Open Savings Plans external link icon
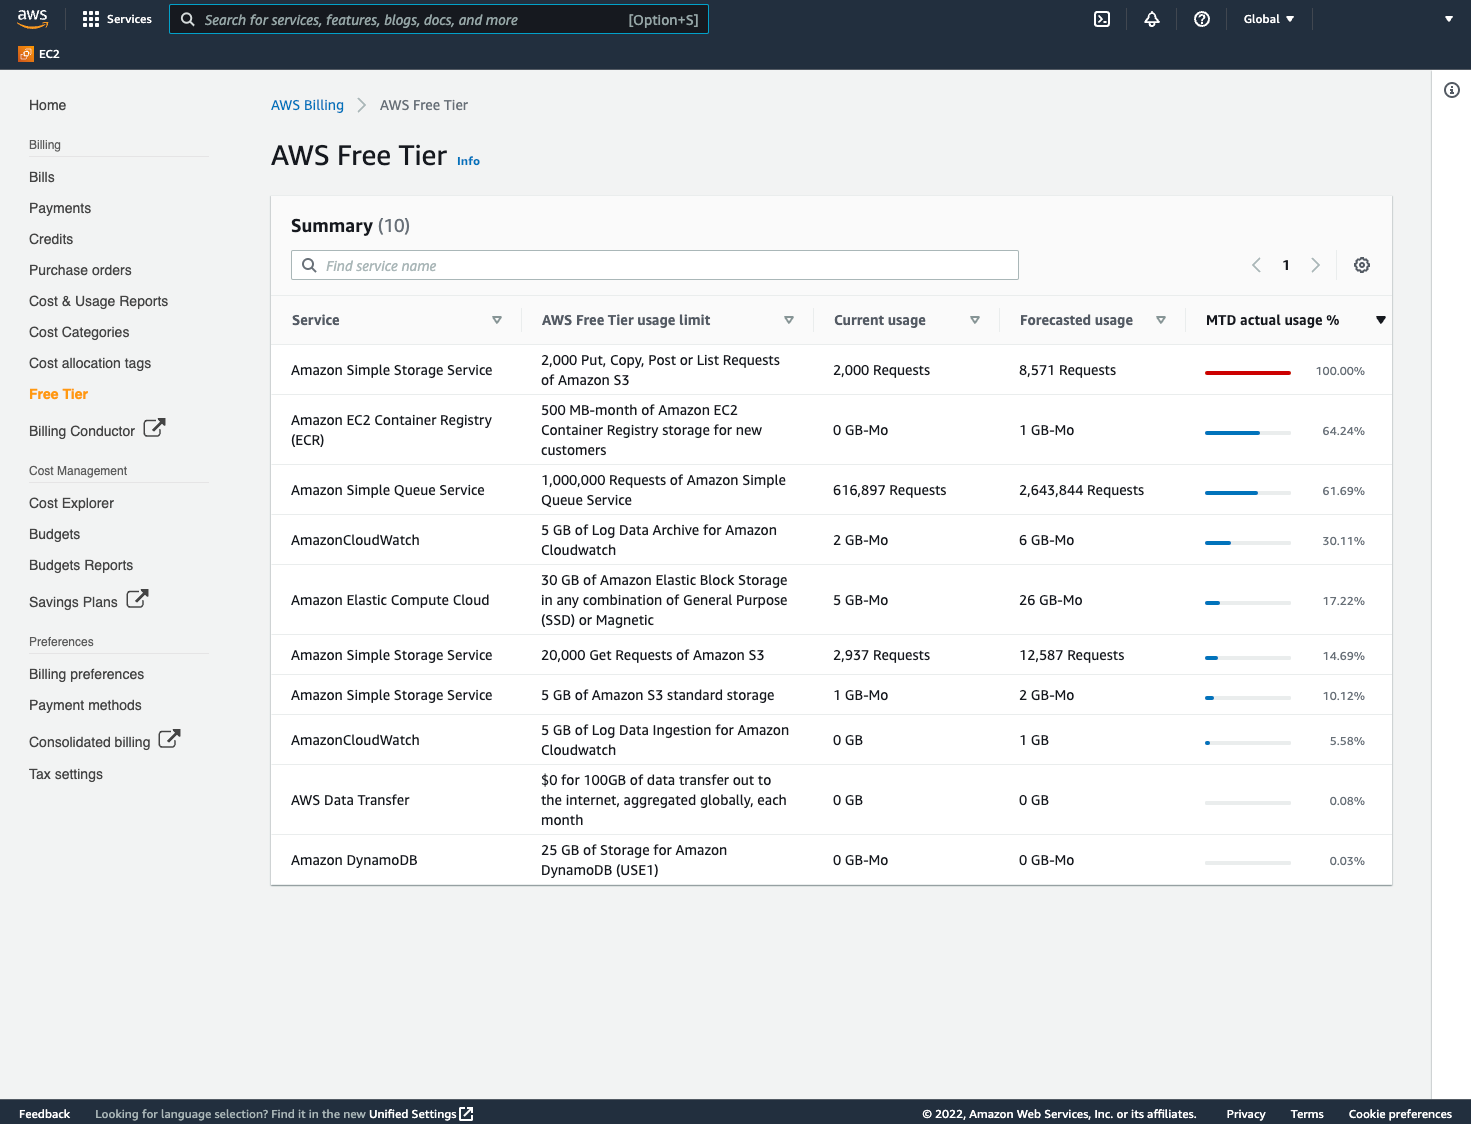 coord(137,599)
